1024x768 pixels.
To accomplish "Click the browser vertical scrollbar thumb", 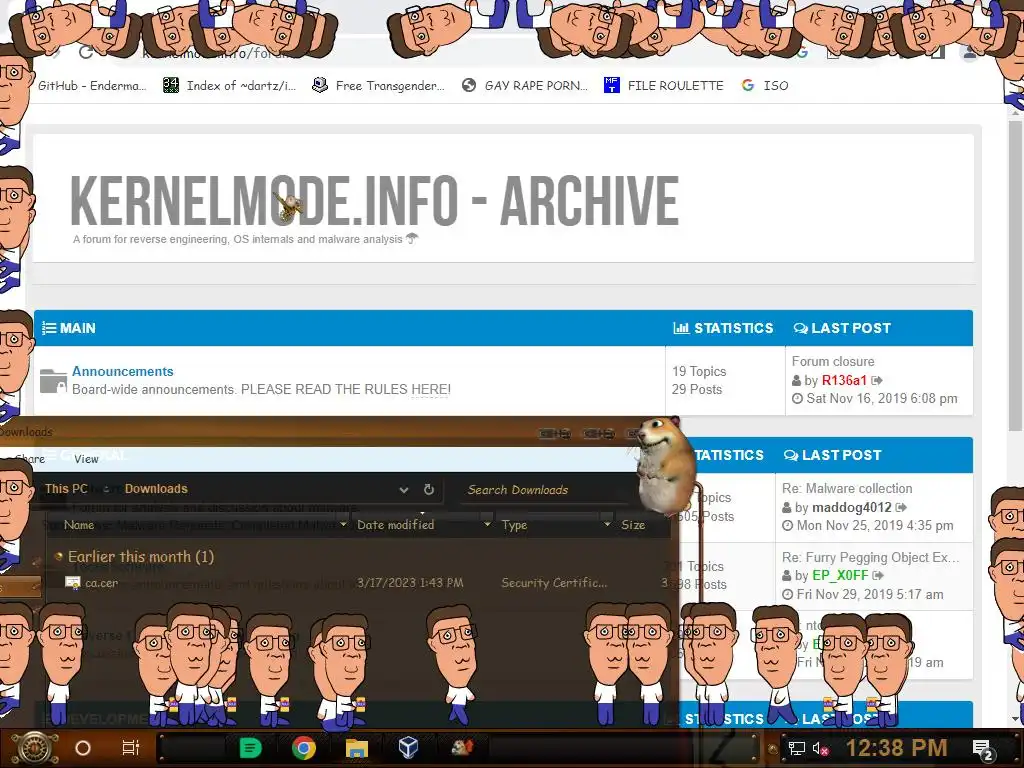I will tap(1015, 274).
